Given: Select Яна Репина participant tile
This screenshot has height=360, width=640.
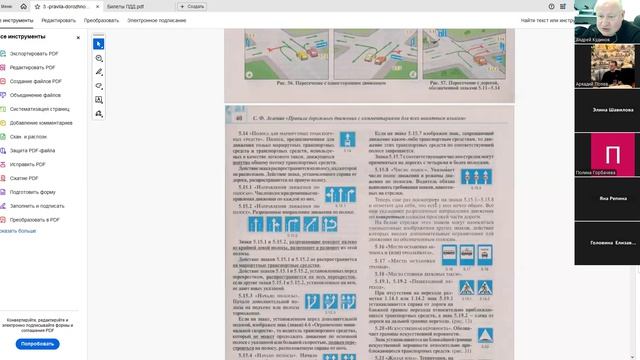Looking at the screenshot, I should tap(607, 199).
